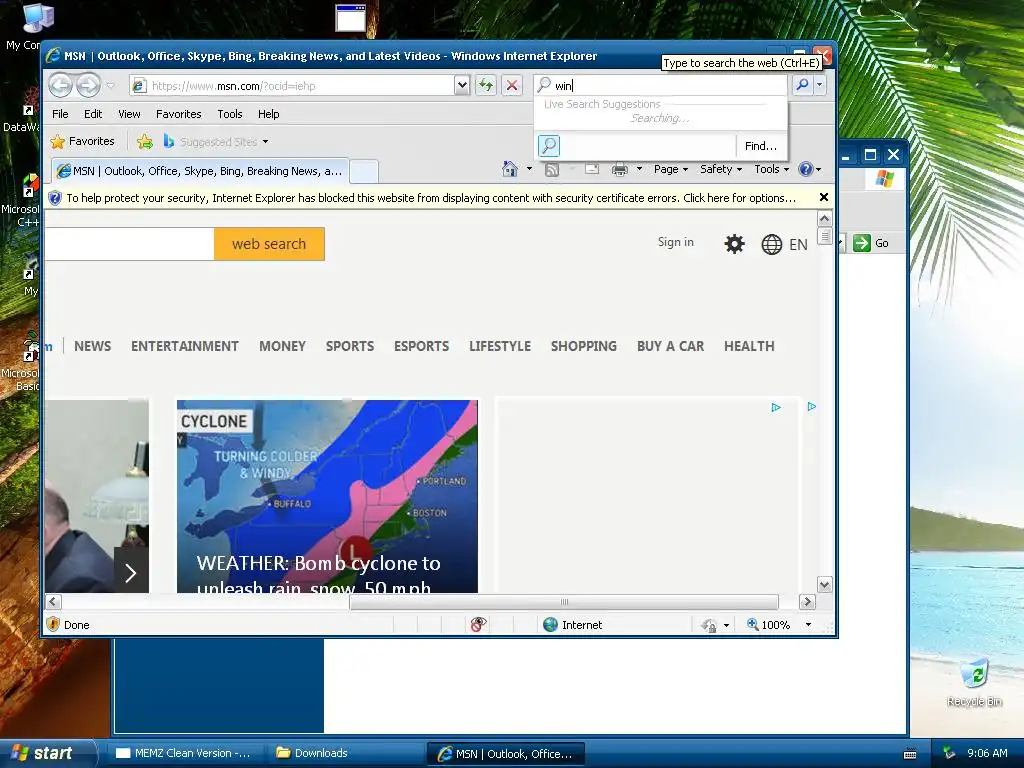Click the Go button in the background window
This screenshot has height=768, width=1024.
click(871, 243)
